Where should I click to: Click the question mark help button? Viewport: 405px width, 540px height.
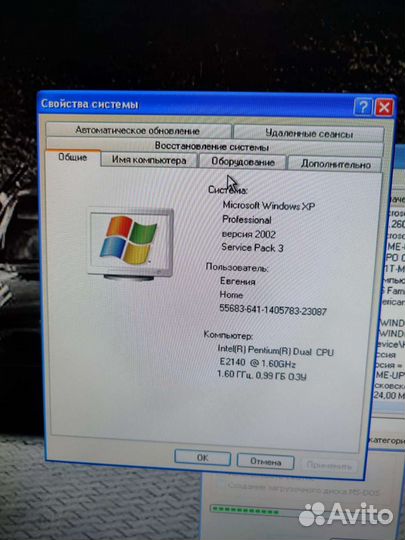click(x=363, y=107)
